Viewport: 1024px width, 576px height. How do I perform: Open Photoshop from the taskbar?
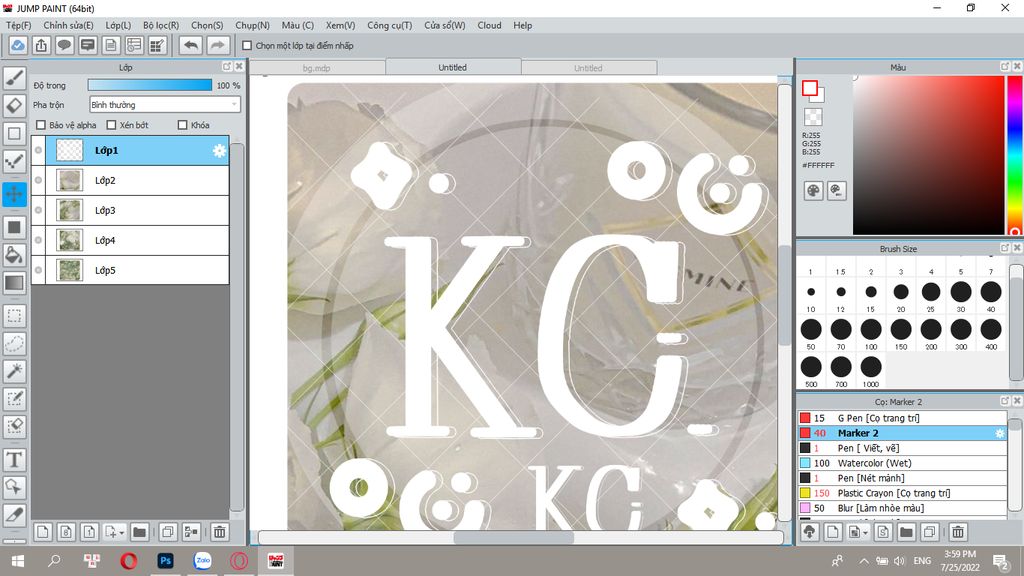(x=165, y=561)
